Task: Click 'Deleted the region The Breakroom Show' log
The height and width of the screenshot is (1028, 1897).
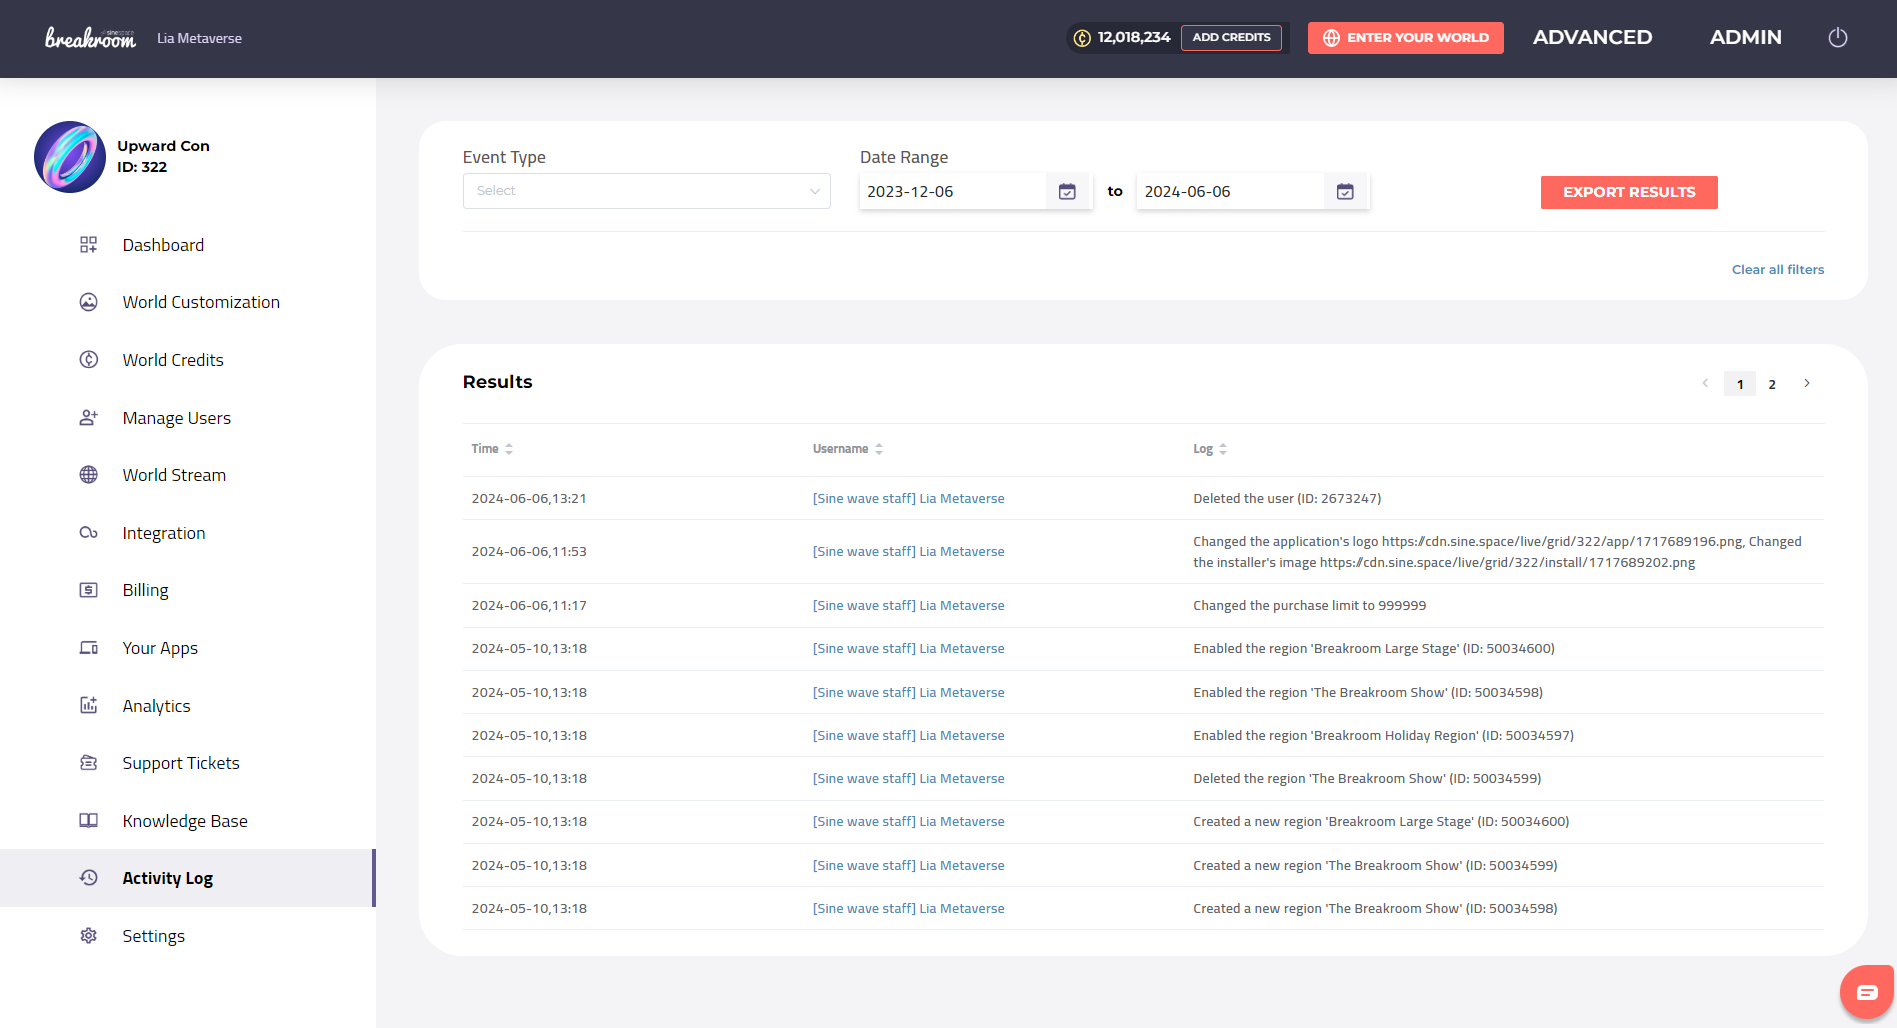Action: pos(1367,779)
